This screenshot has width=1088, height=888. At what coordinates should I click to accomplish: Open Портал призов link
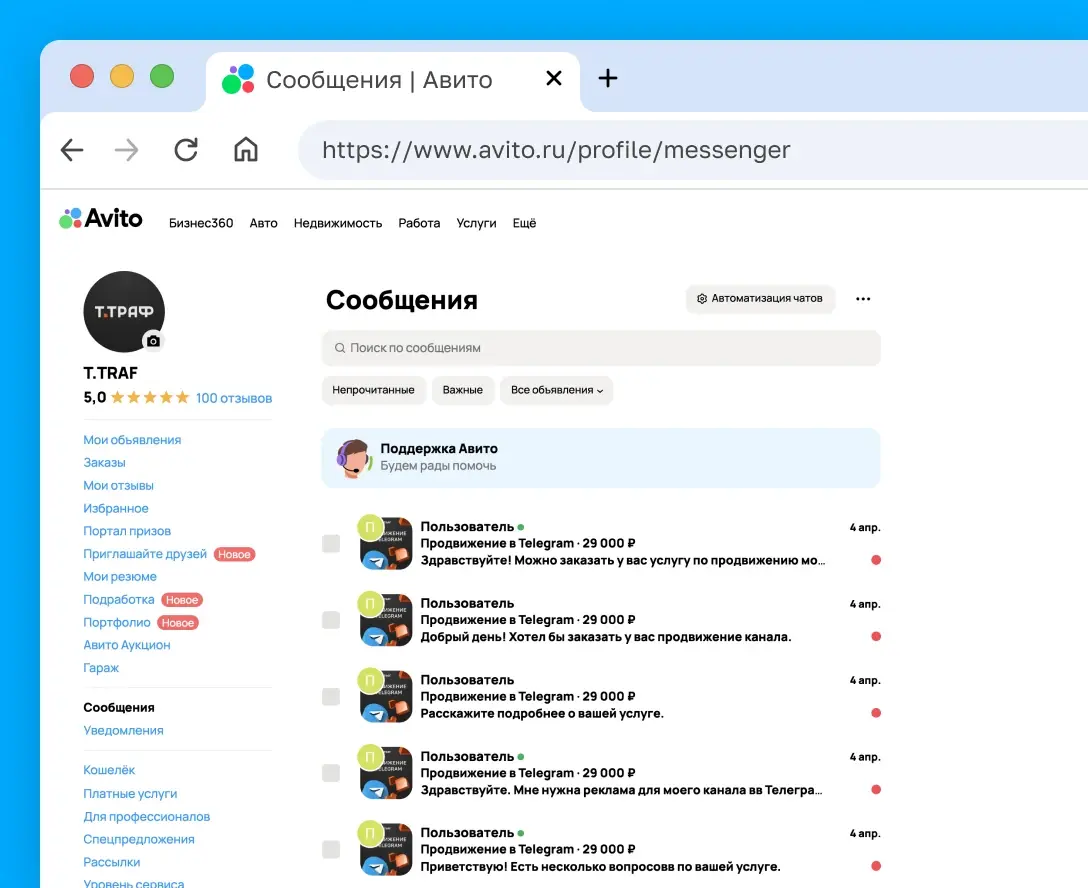127,531
